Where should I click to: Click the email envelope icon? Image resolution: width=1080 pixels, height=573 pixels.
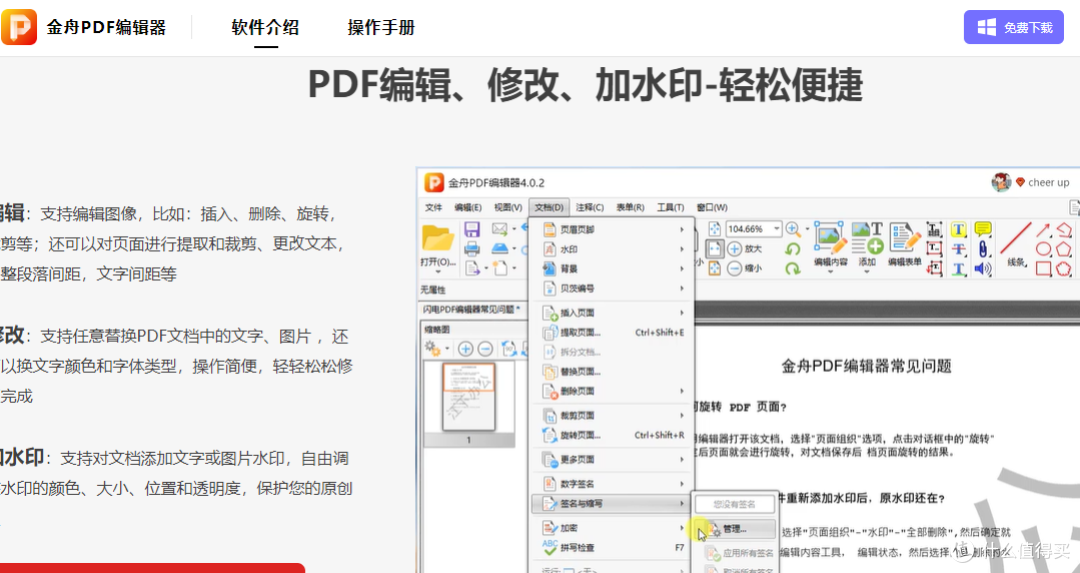pos(499,229)
